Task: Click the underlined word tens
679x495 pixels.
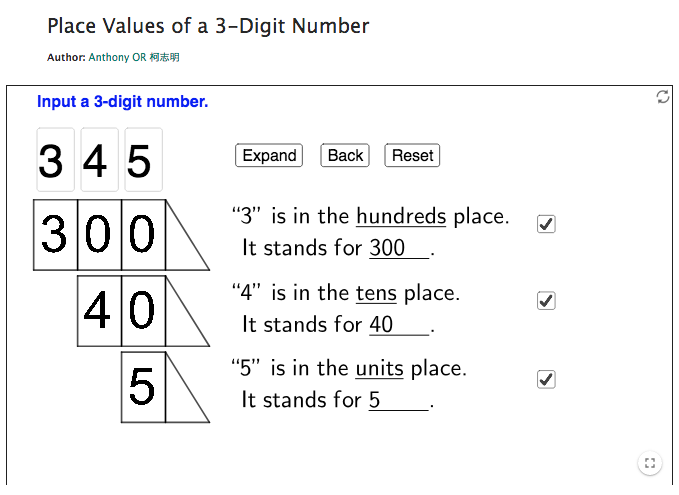Action: click(x=376, y=293)
